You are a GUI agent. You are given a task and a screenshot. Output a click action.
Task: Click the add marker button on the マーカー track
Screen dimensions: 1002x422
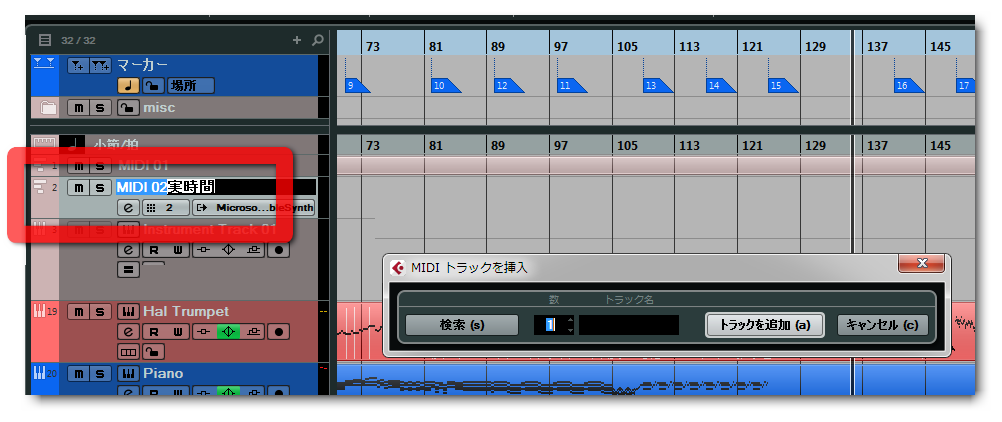point(78,65)
